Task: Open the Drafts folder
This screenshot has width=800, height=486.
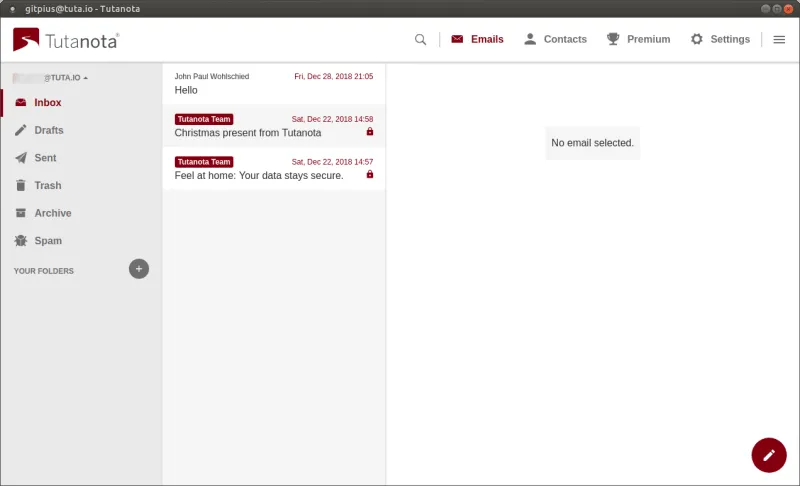Action: 48,130
